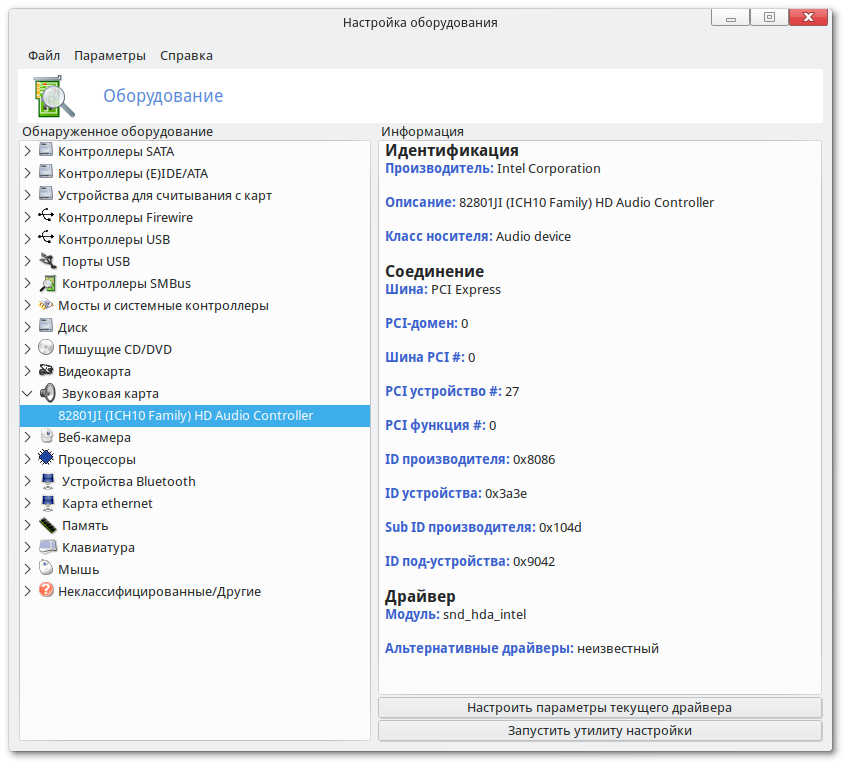This screenshot has width=847, height=766.
Task: Expand the Неклассифицированные/Другие node
Action: [x=28, y=592]
